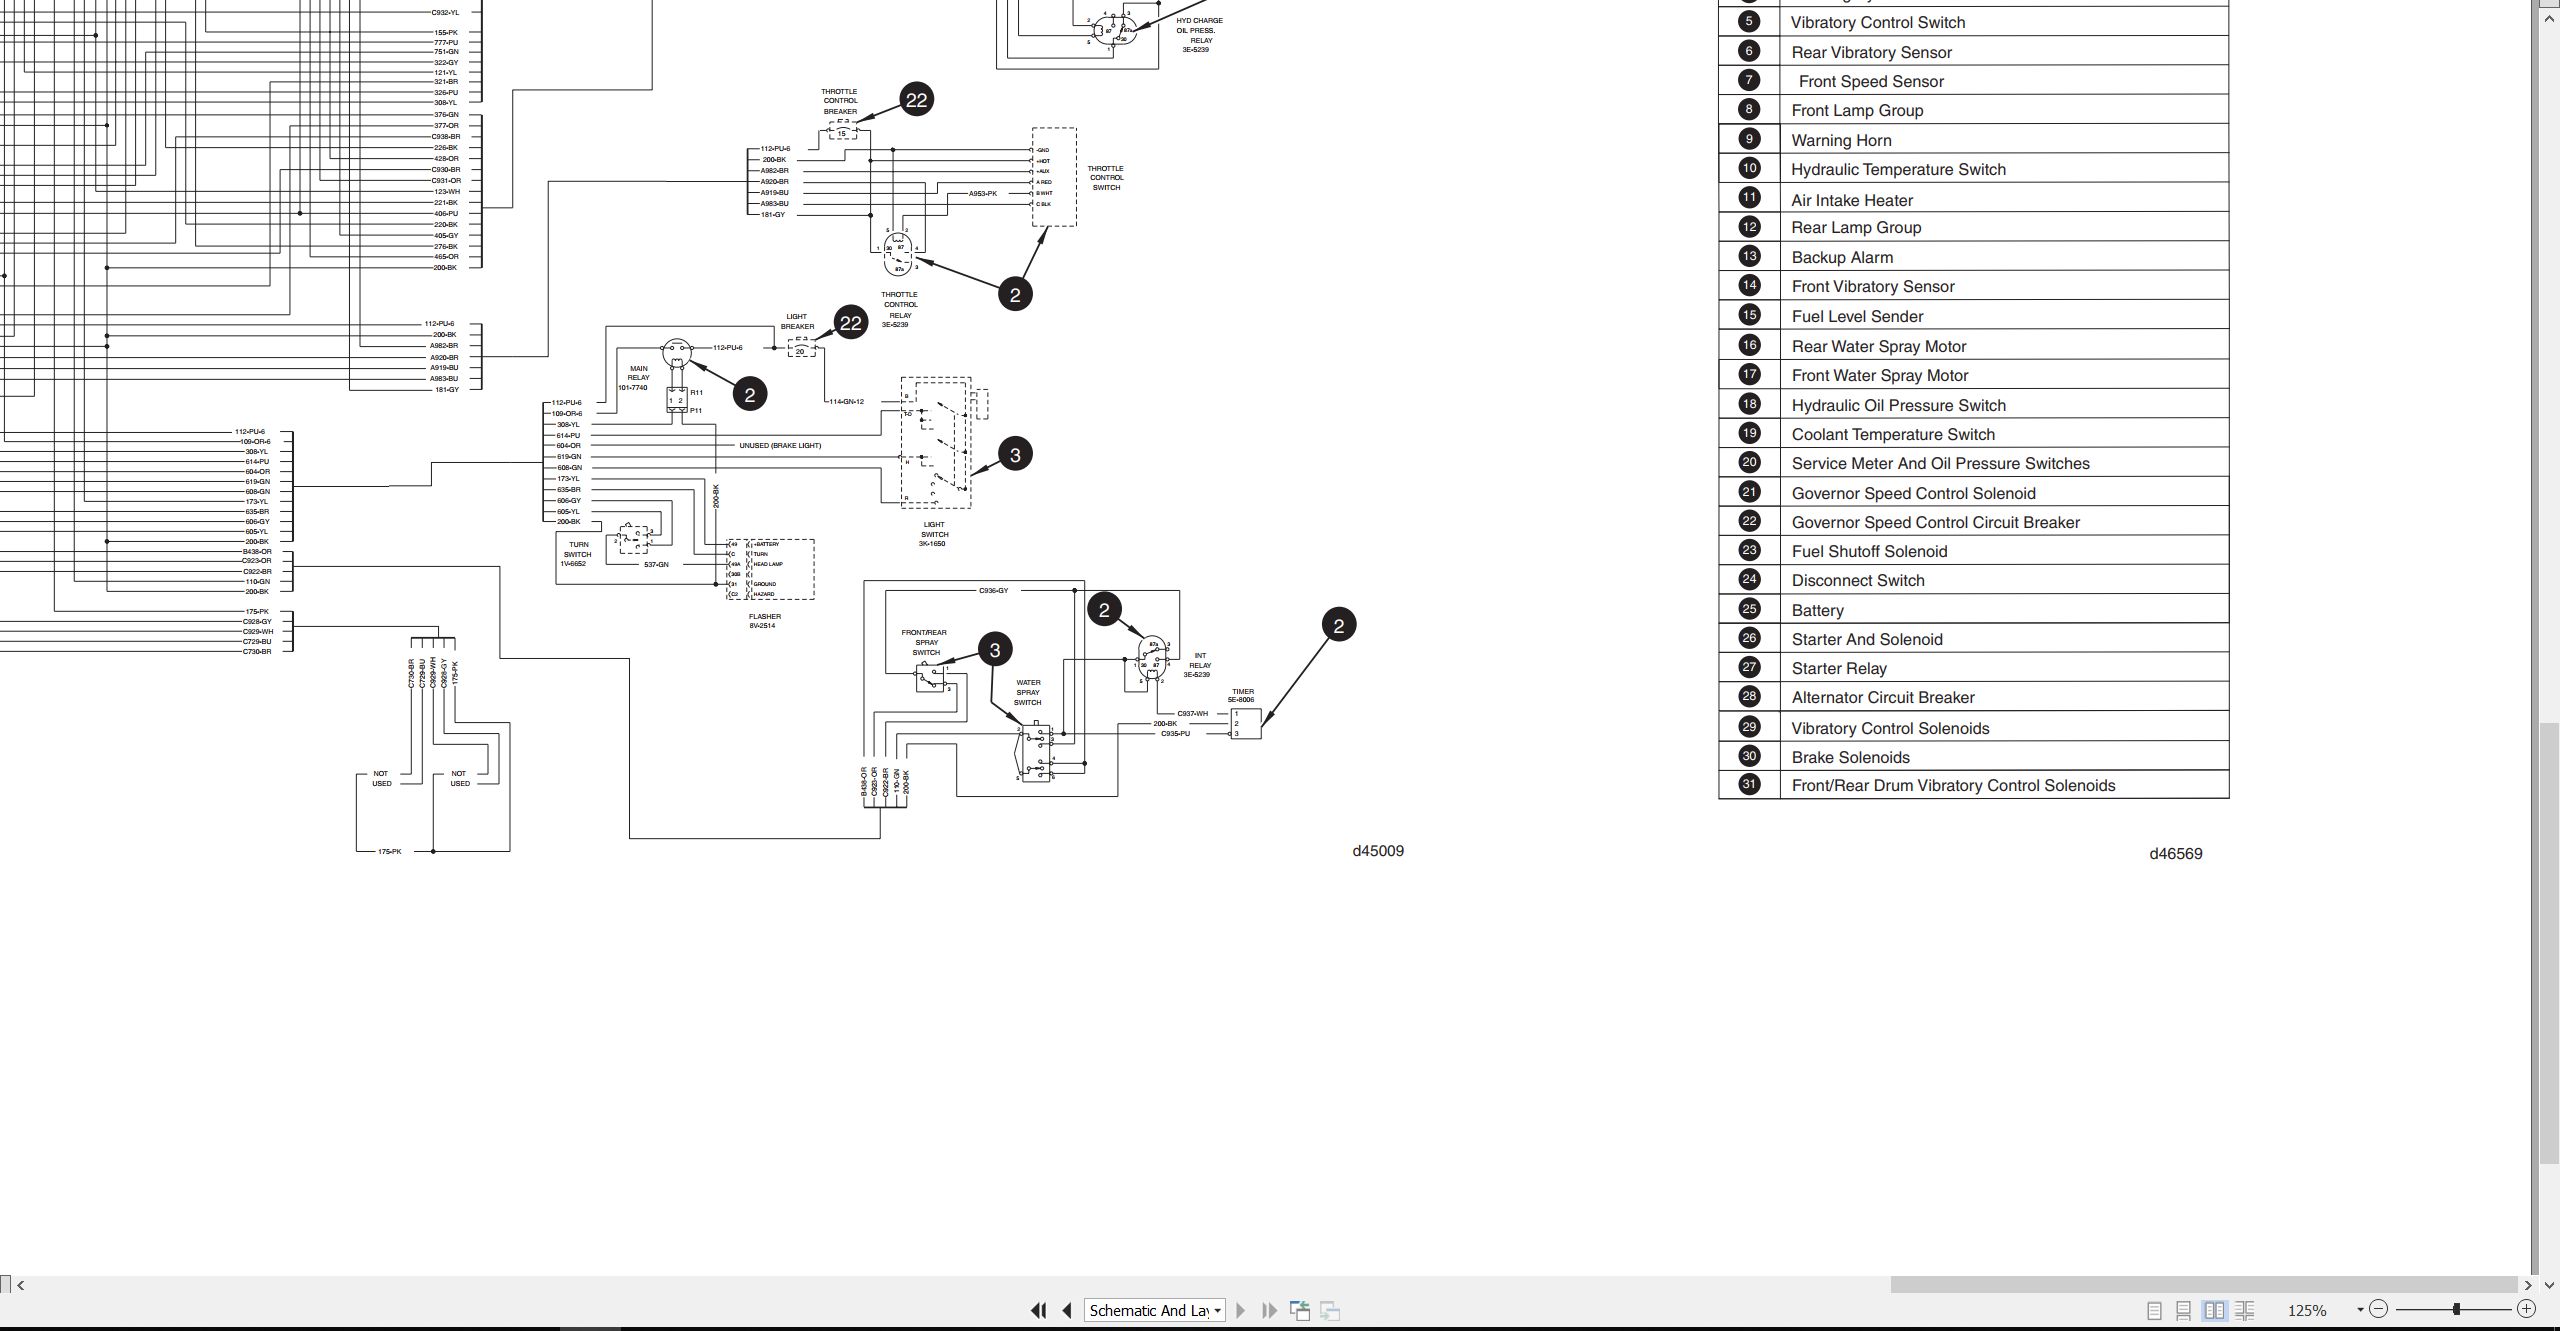Image resolution: width=2560 pixels, height=1331 pixels.
Task: Click the "Alternator Circuit Breaker" legend entry
Action: (1883, 697)
